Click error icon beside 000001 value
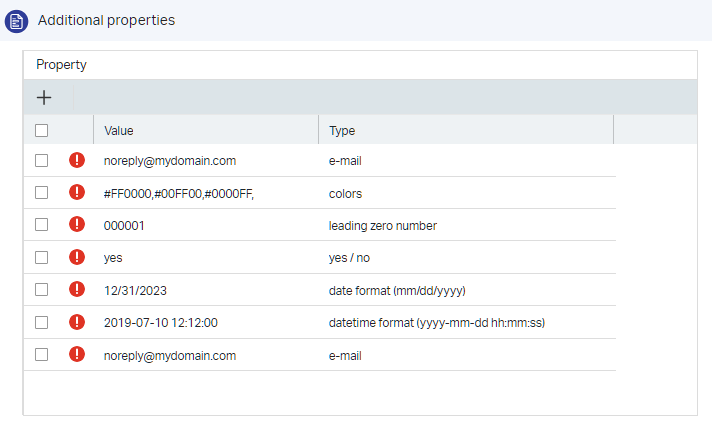Image resolution: width=712 pixels, height=436 pixels. (77, 225)
